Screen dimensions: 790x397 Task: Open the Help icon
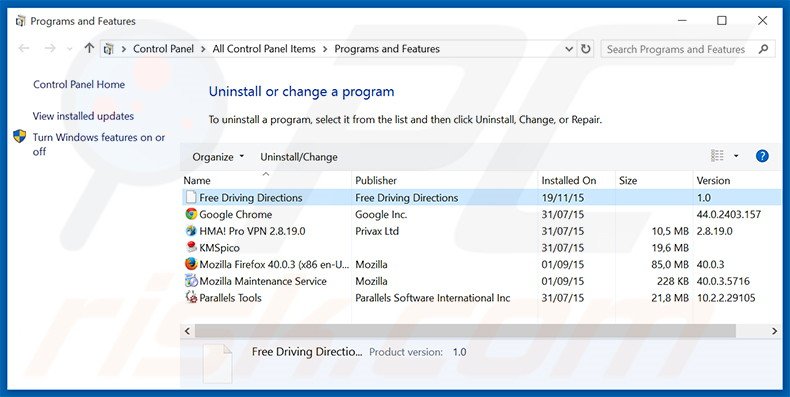tap(762, 156)
